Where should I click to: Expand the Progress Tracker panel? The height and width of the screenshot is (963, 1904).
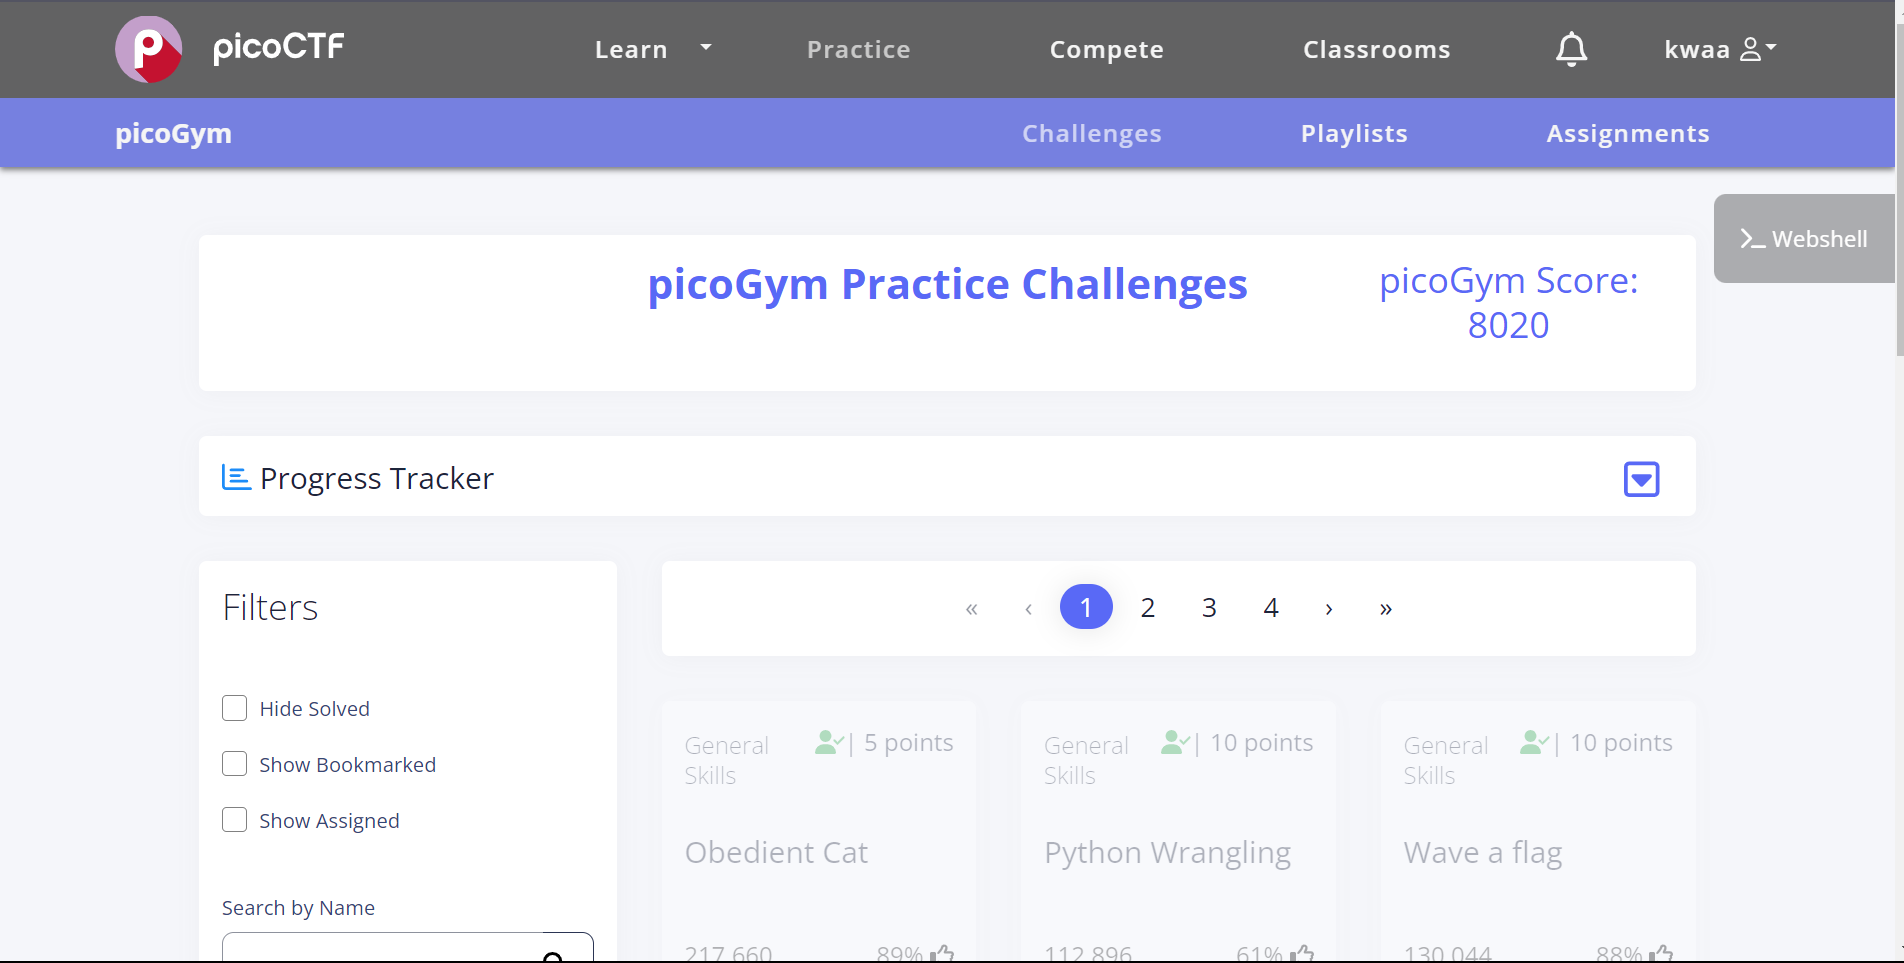(x=1641, y=479)
